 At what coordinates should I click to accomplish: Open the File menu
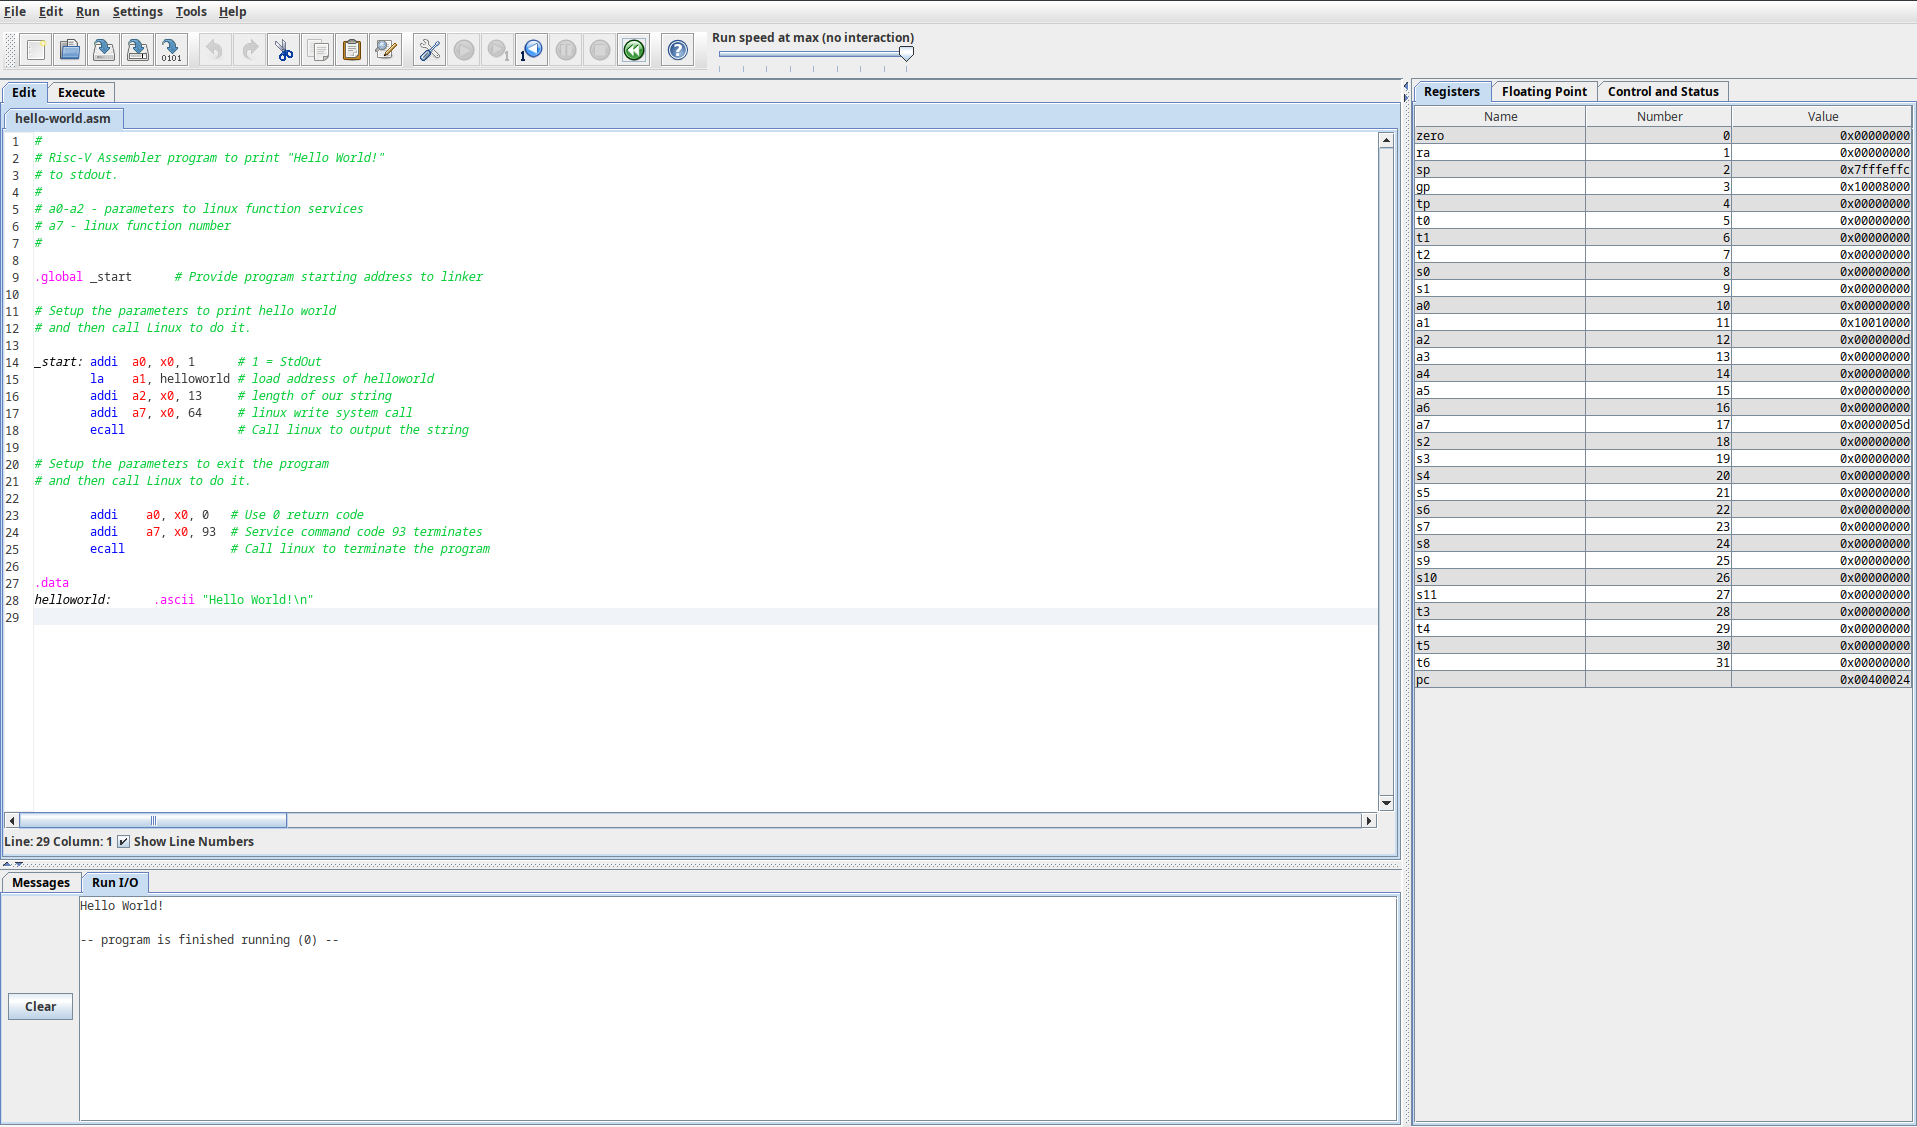[15, 11]
